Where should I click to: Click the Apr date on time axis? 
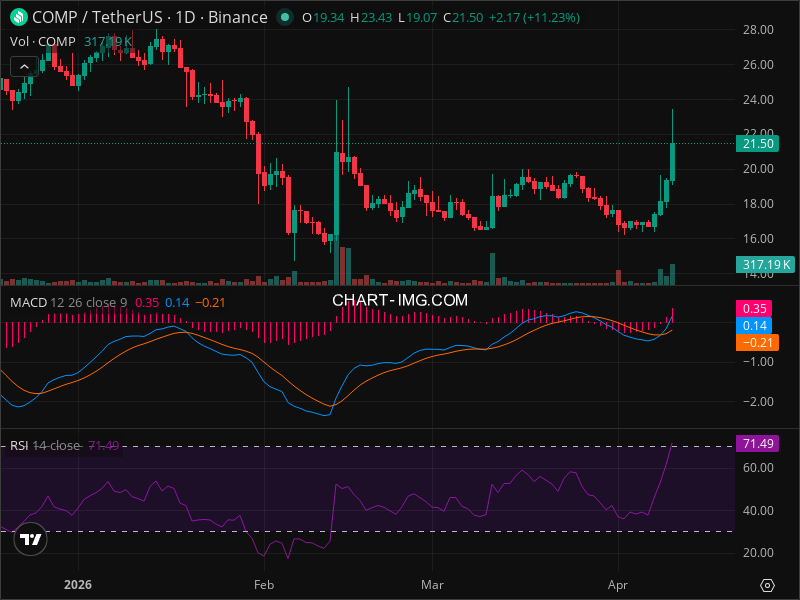coord(618,585)
